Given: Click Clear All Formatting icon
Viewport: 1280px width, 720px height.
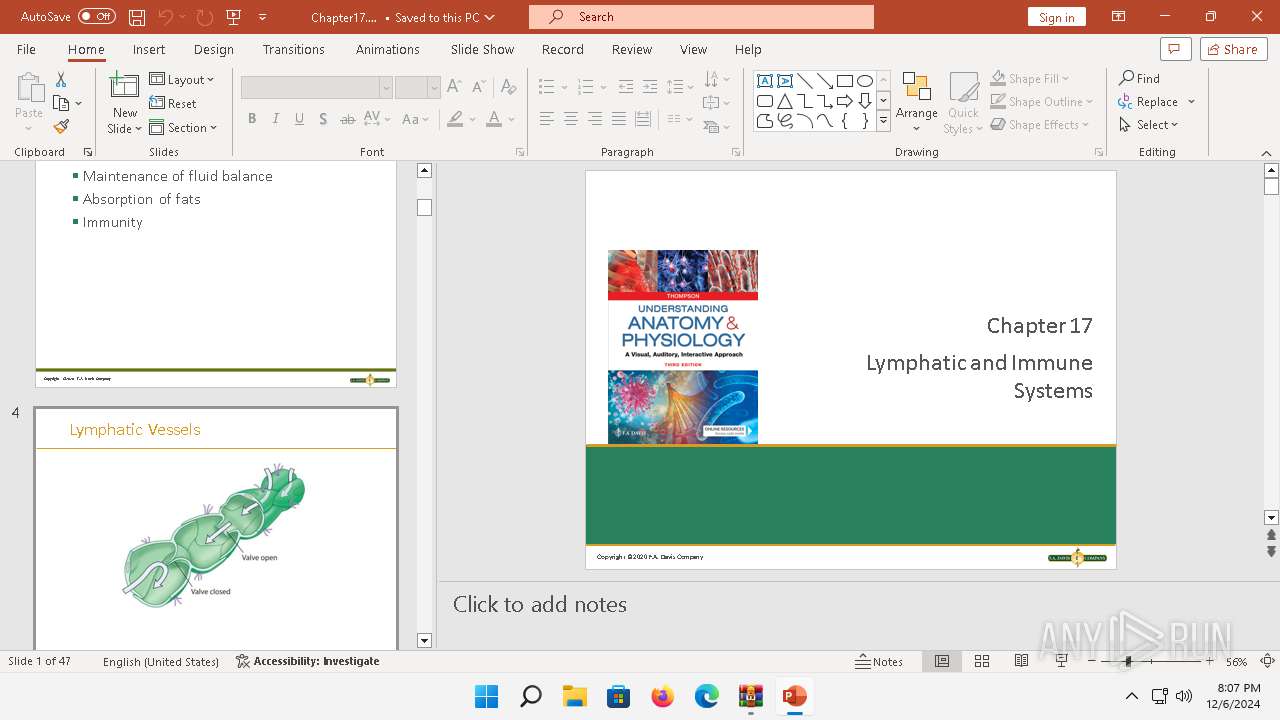Looking at the screenshot, I should pyautogui.click(x=509, y=87).
